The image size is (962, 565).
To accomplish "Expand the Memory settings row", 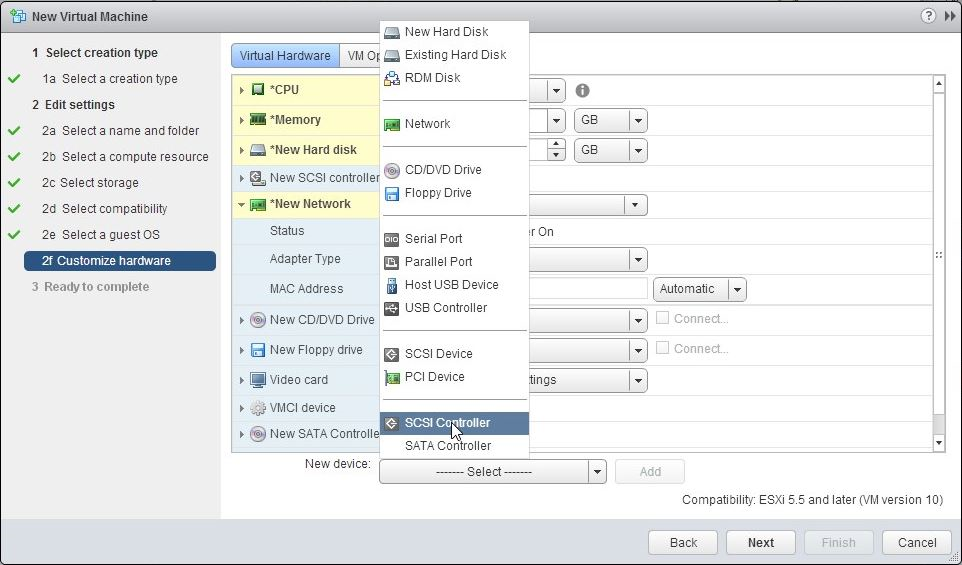I will point(242,120).
